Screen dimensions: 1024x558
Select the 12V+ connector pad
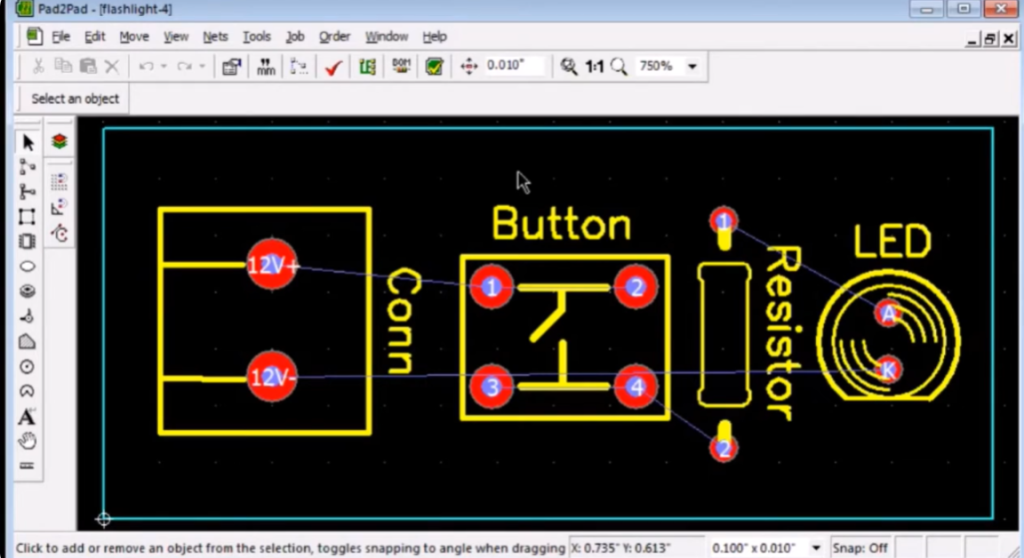tap(272, 265)
